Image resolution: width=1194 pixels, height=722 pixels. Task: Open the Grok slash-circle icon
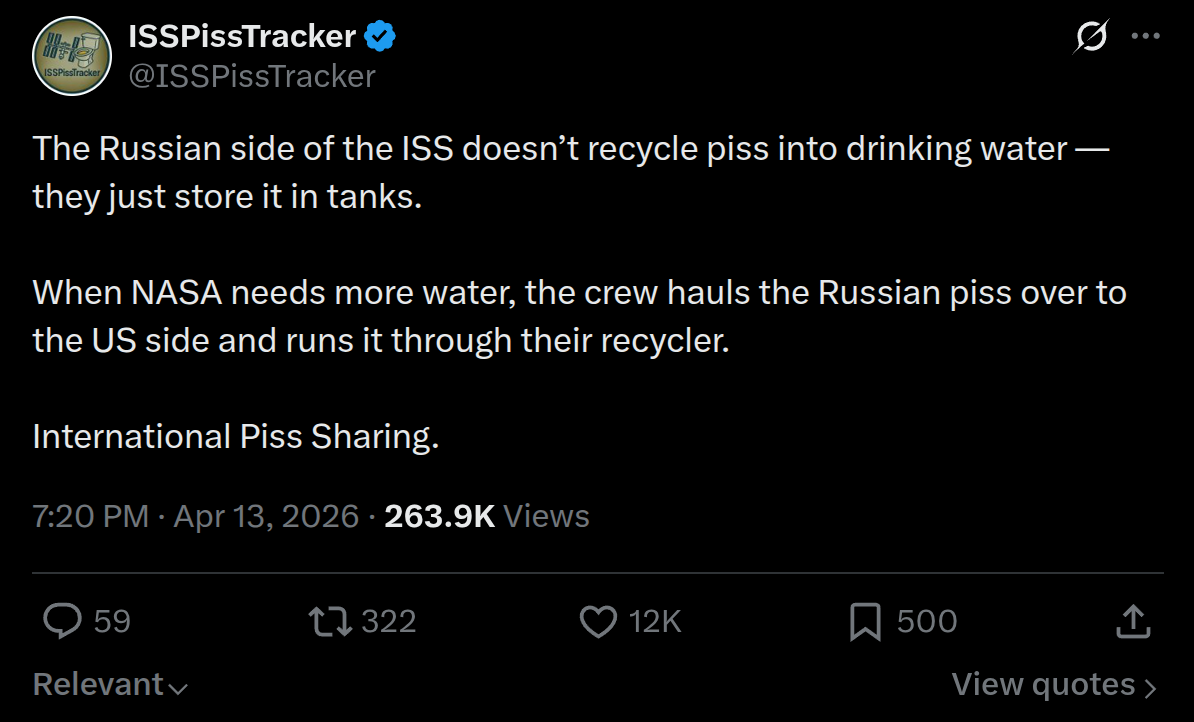click(1090, 37)
